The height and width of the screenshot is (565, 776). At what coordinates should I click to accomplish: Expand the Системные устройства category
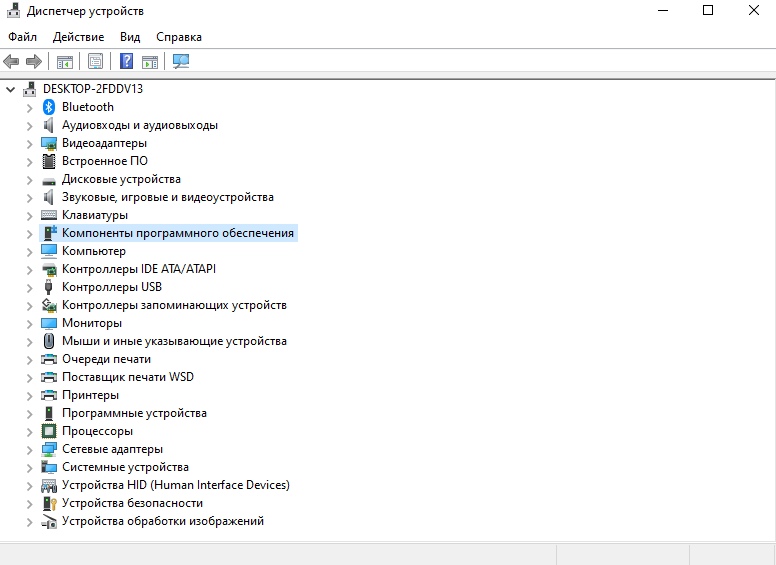(x=29, y=468)
